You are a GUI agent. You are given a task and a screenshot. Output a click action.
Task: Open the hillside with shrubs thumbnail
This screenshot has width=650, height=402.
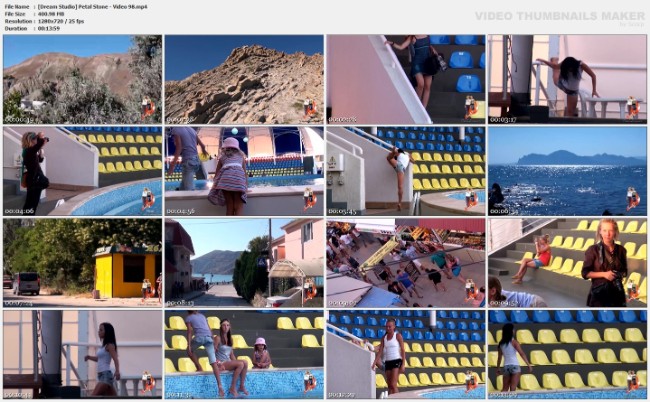tap(82, 79)
